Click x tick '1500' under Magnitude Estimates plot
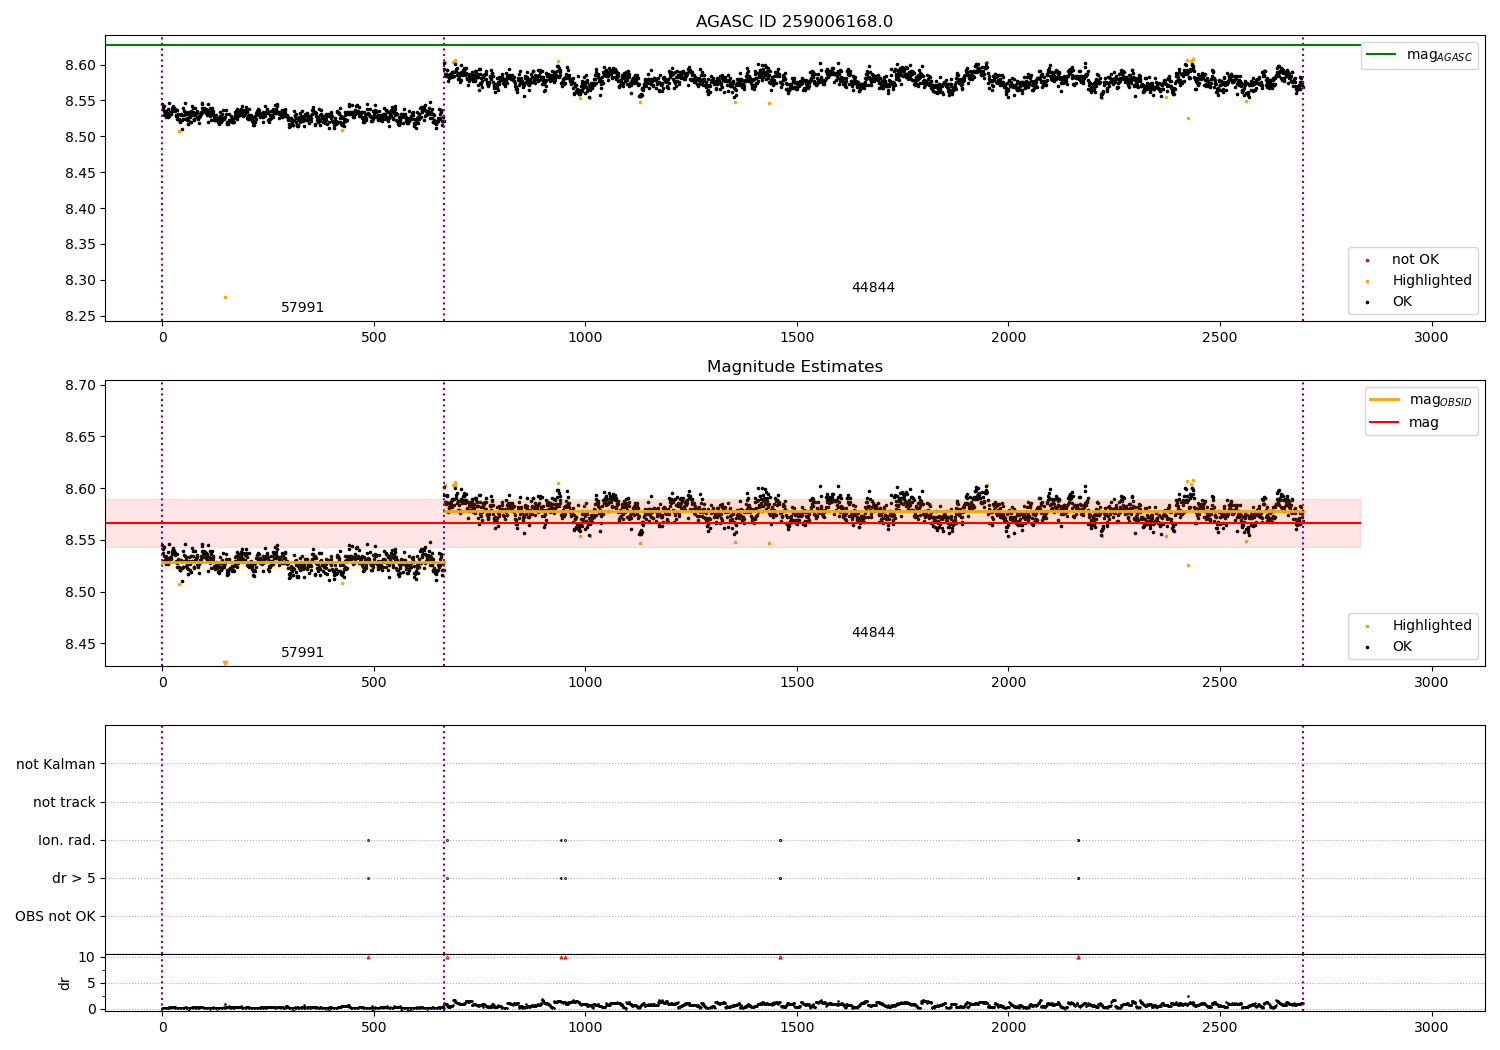 (x=797, y=683)
